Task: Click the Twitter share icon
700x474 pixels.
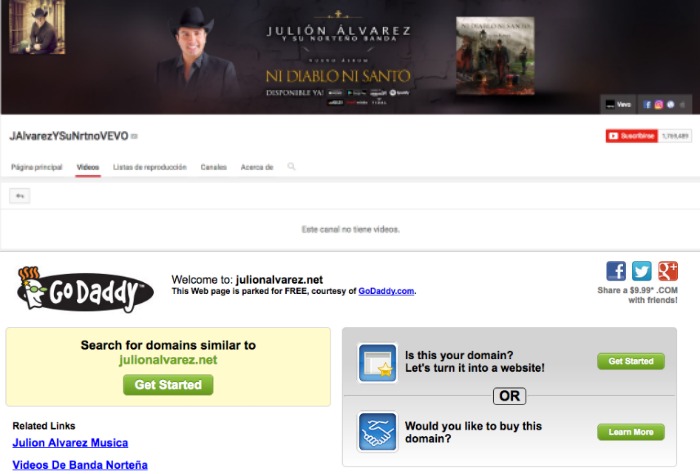Action: [641, 271]
